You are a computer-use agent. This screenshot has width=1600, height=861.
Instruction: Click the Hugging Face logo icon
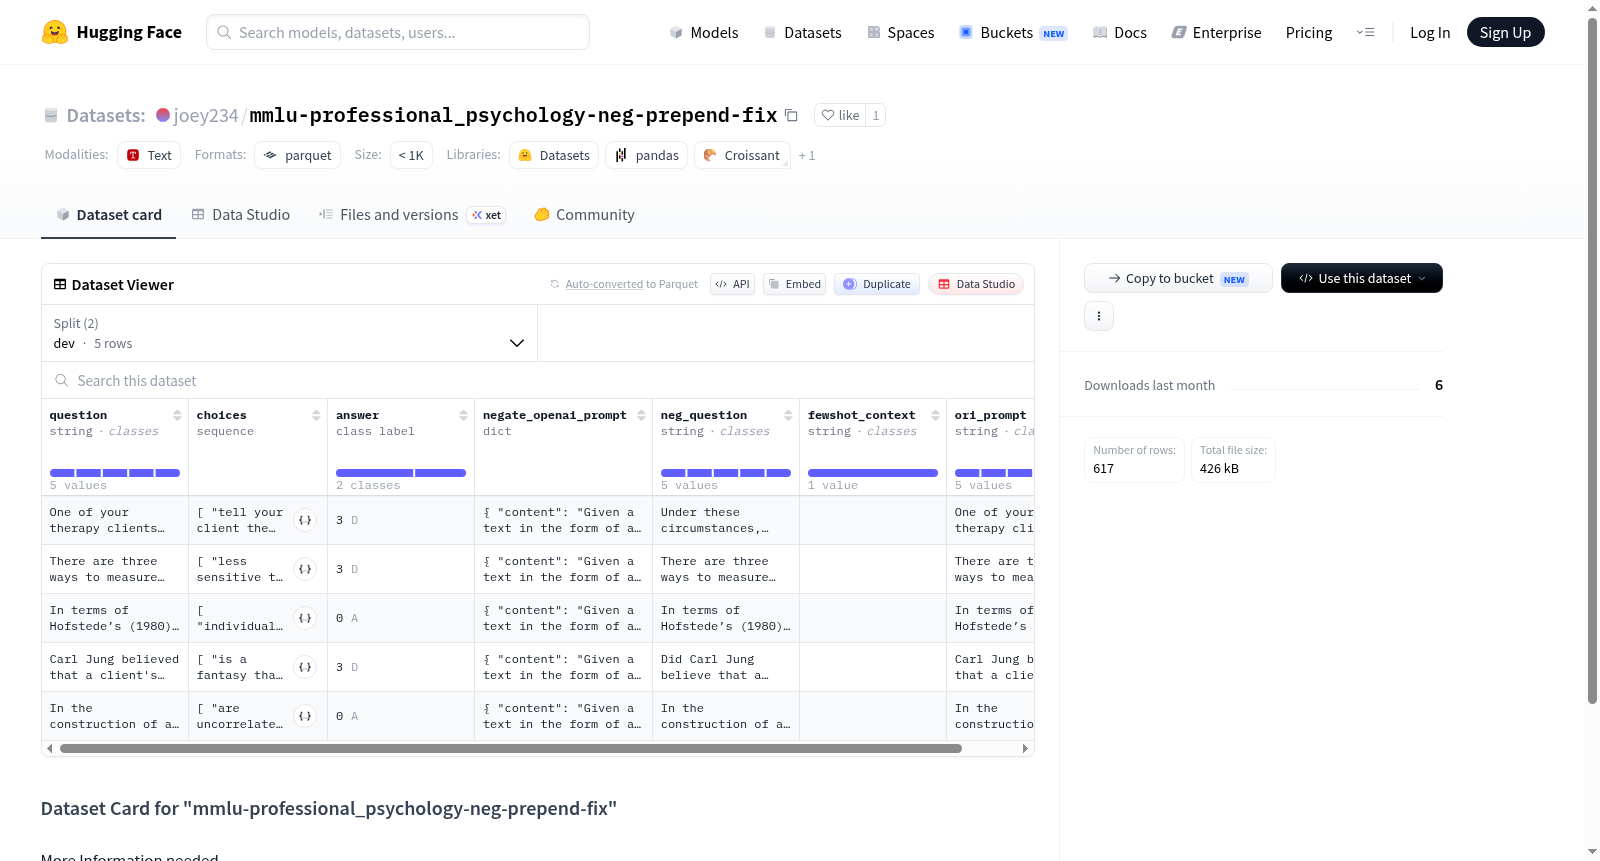click(x=55, y=32)
